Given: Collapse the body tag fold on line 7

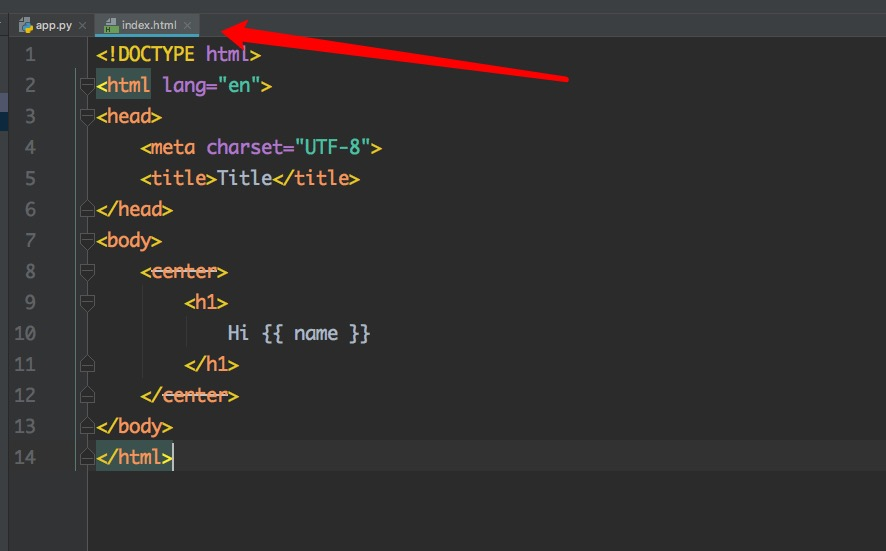Looking at the screenshot, I should pyautogui.click(x=87, y=241).
